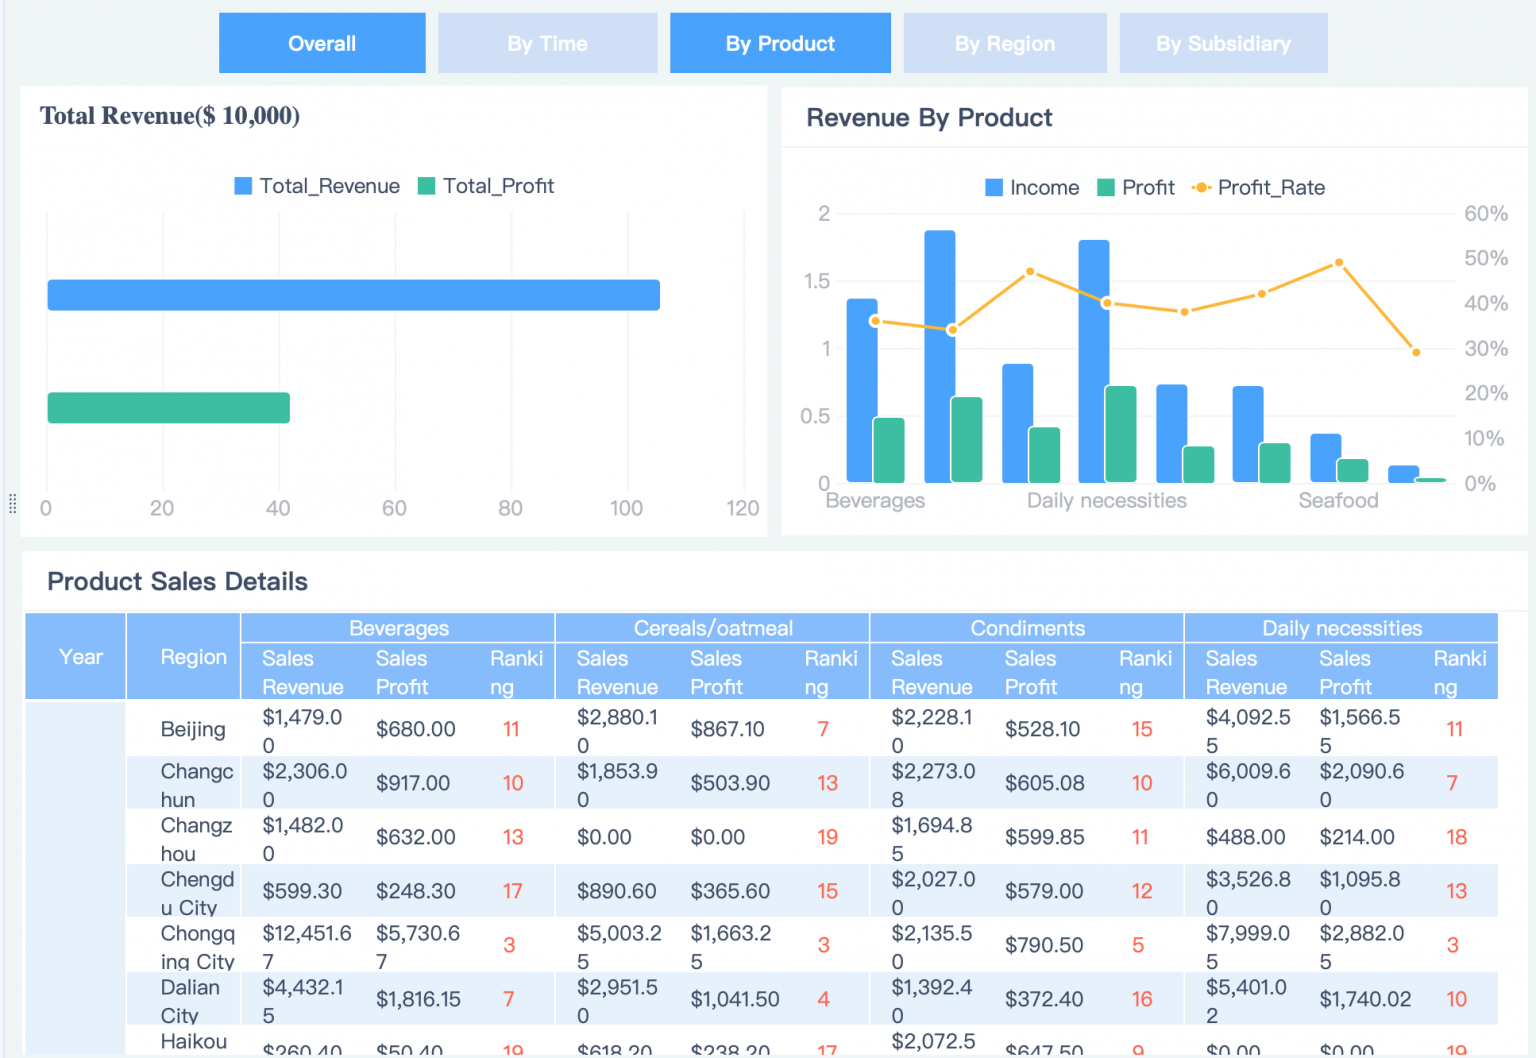Click the dashboard drag handle icon
The image size is (1536, 1058).
(x=12, y=505)
